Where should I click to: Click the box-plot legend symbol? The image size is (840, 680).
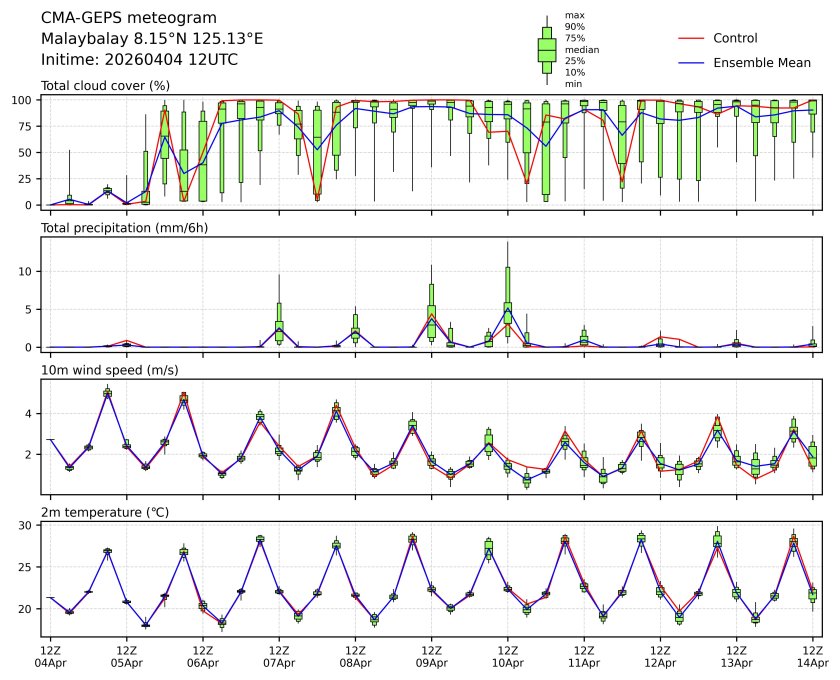pos(547,49)
